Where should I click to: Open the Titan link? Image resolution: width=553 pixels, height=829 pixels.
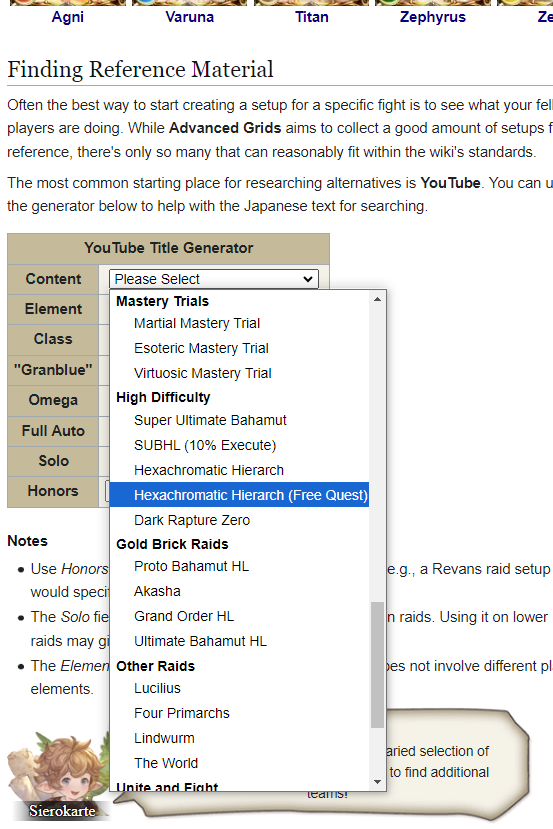311,17
